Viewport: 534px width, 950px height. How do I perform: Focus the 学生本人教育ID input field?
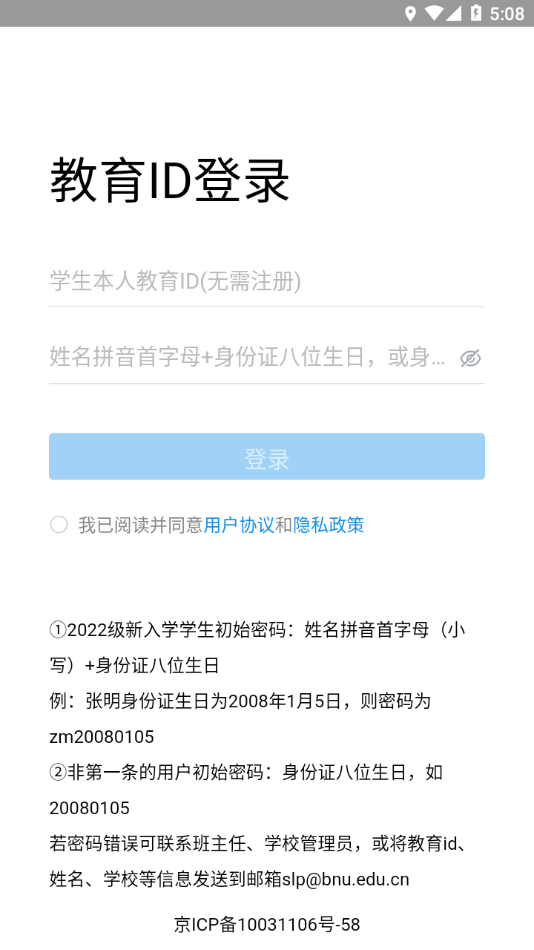[x=267, y=281]
